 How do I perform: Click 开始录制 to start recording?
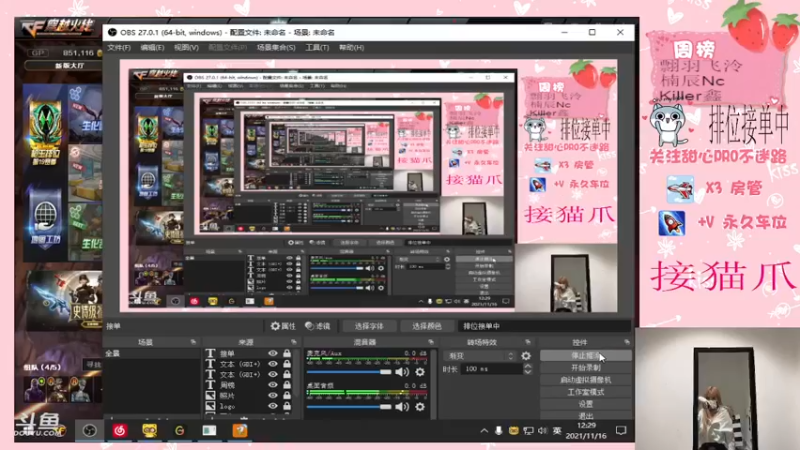click(x=585, y=368)
